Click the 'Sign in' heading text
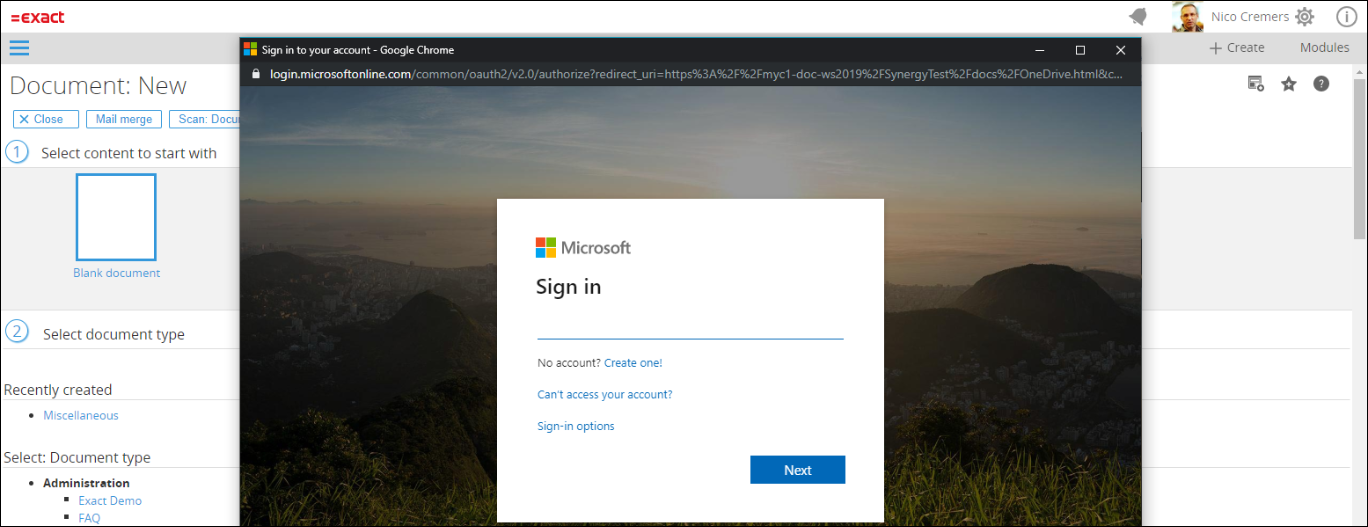This screenshot has height=527, width=1368. click(x=569, y=287)
